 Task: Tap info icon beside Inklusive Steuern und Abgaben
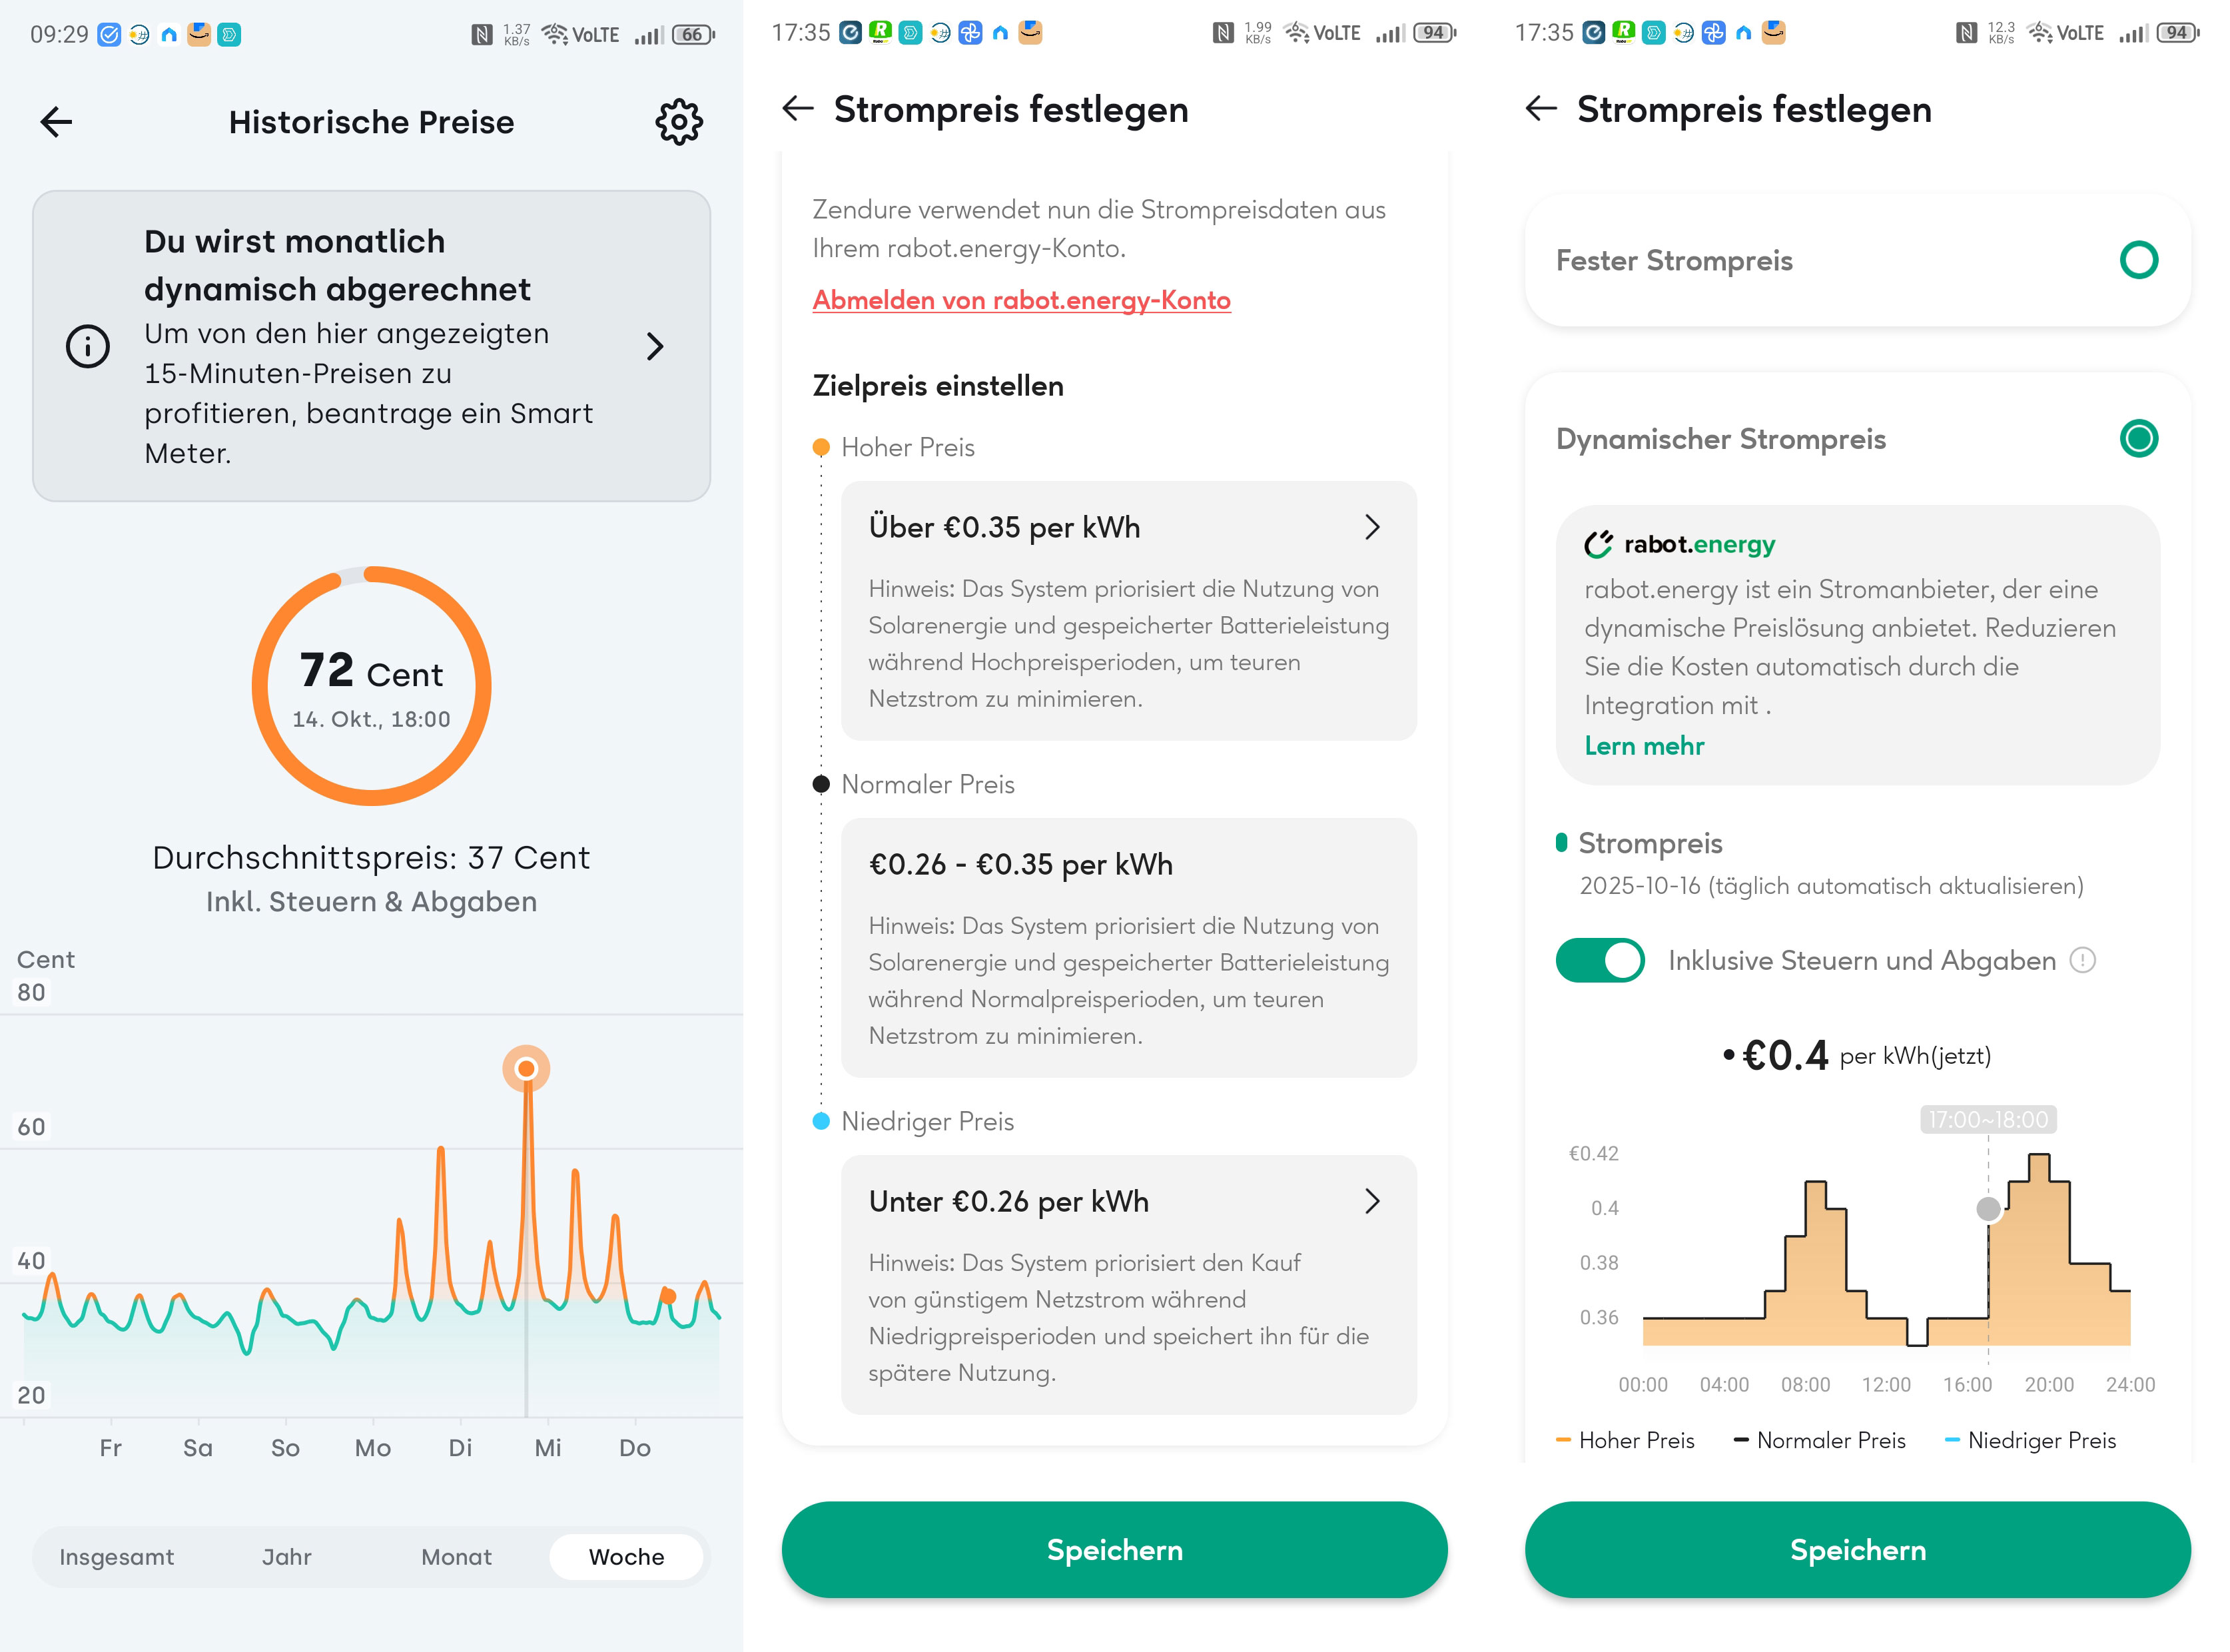(x=2082, y=960)
